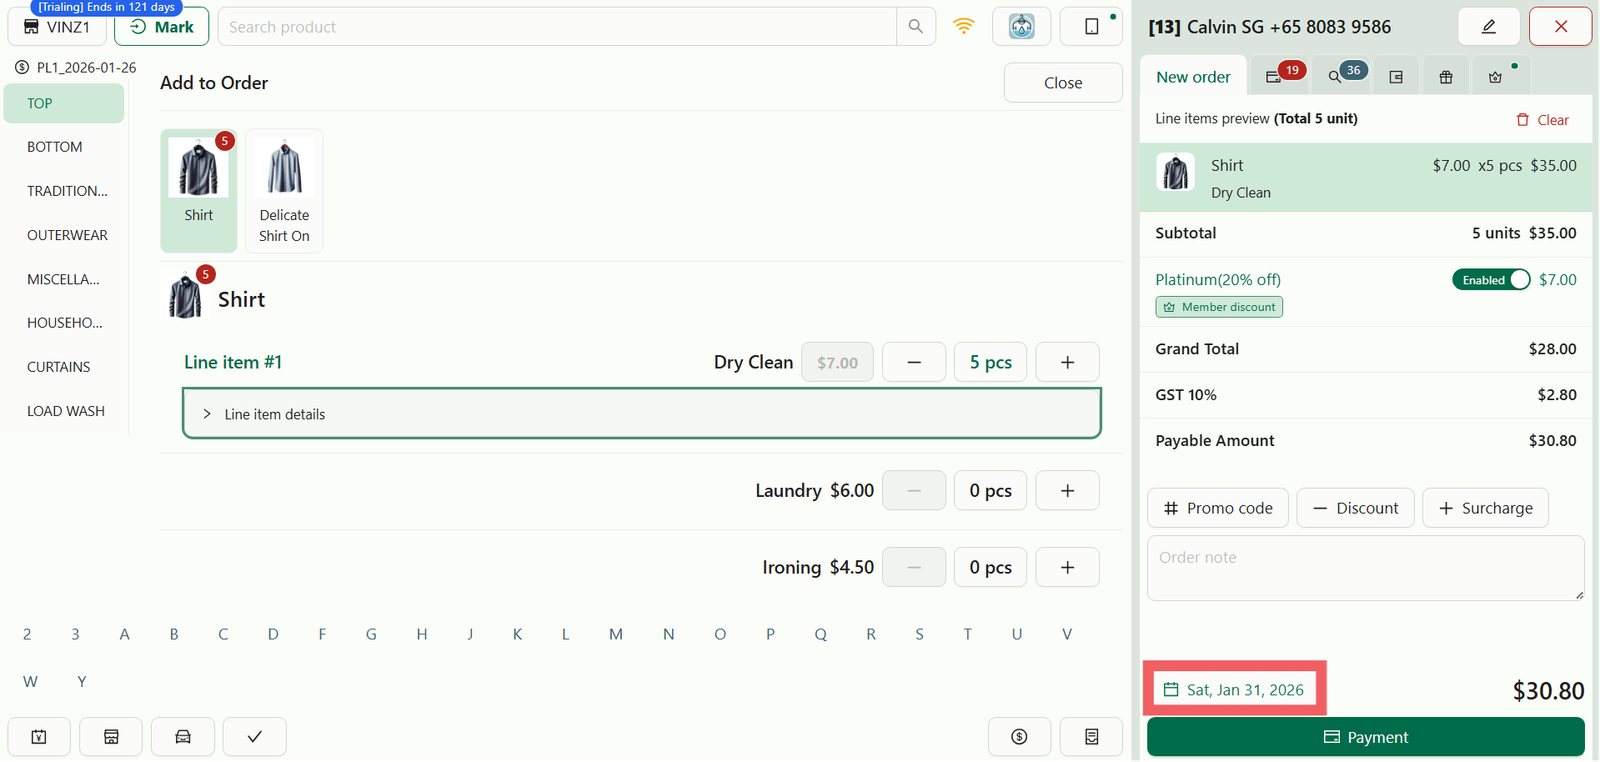1600x762 pixels.
Task: Decrease Dry Clean quantity with minus
Action: [914, 362]
